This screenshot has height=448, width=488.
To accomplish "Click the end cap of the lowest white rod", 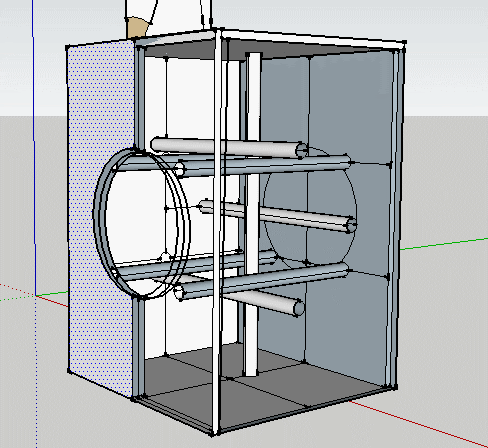I will pos(299,308).
